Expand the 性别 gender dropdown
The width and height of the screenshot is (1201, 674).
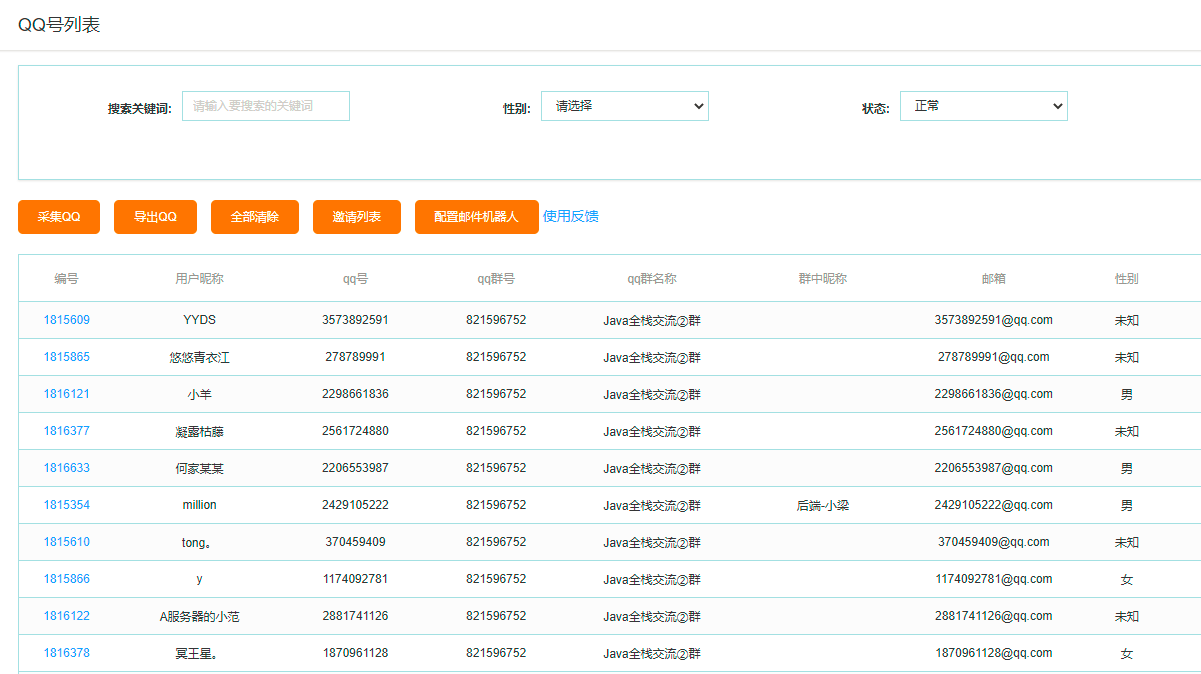[624, 106]
